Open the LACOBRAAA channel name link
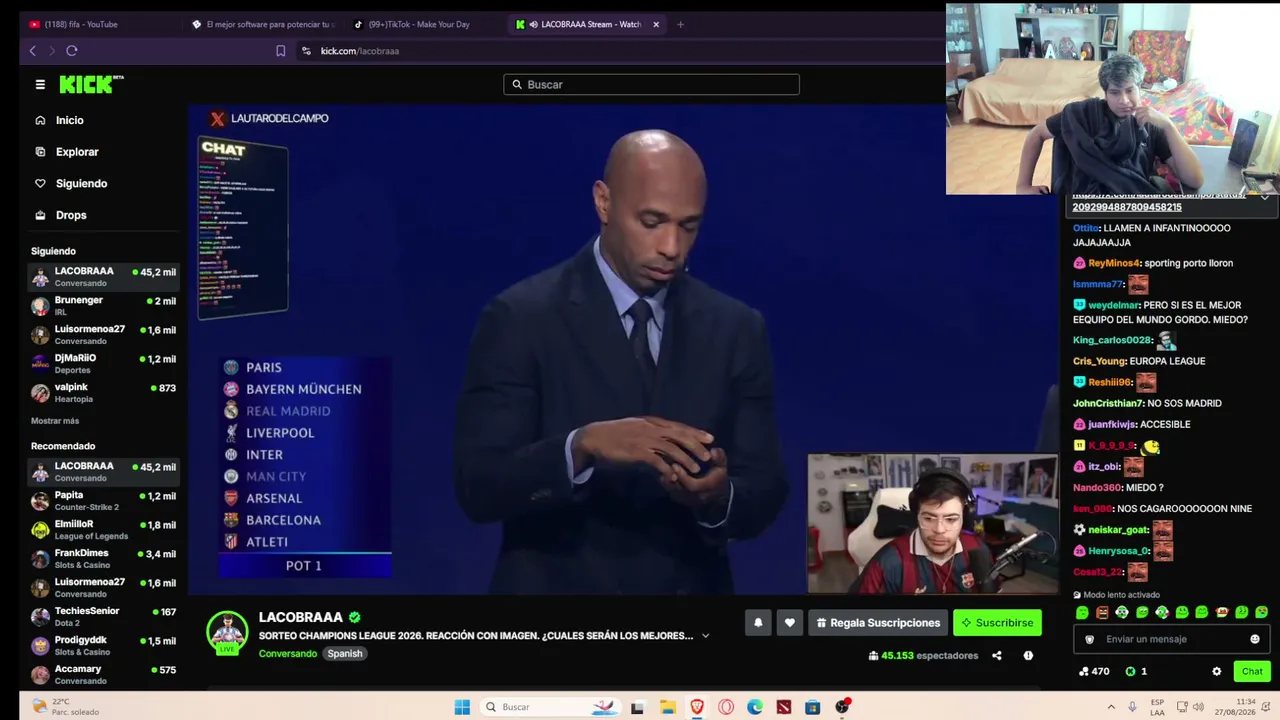The width and height of the screenshot is (1280, 720). [x=301, y=618]
